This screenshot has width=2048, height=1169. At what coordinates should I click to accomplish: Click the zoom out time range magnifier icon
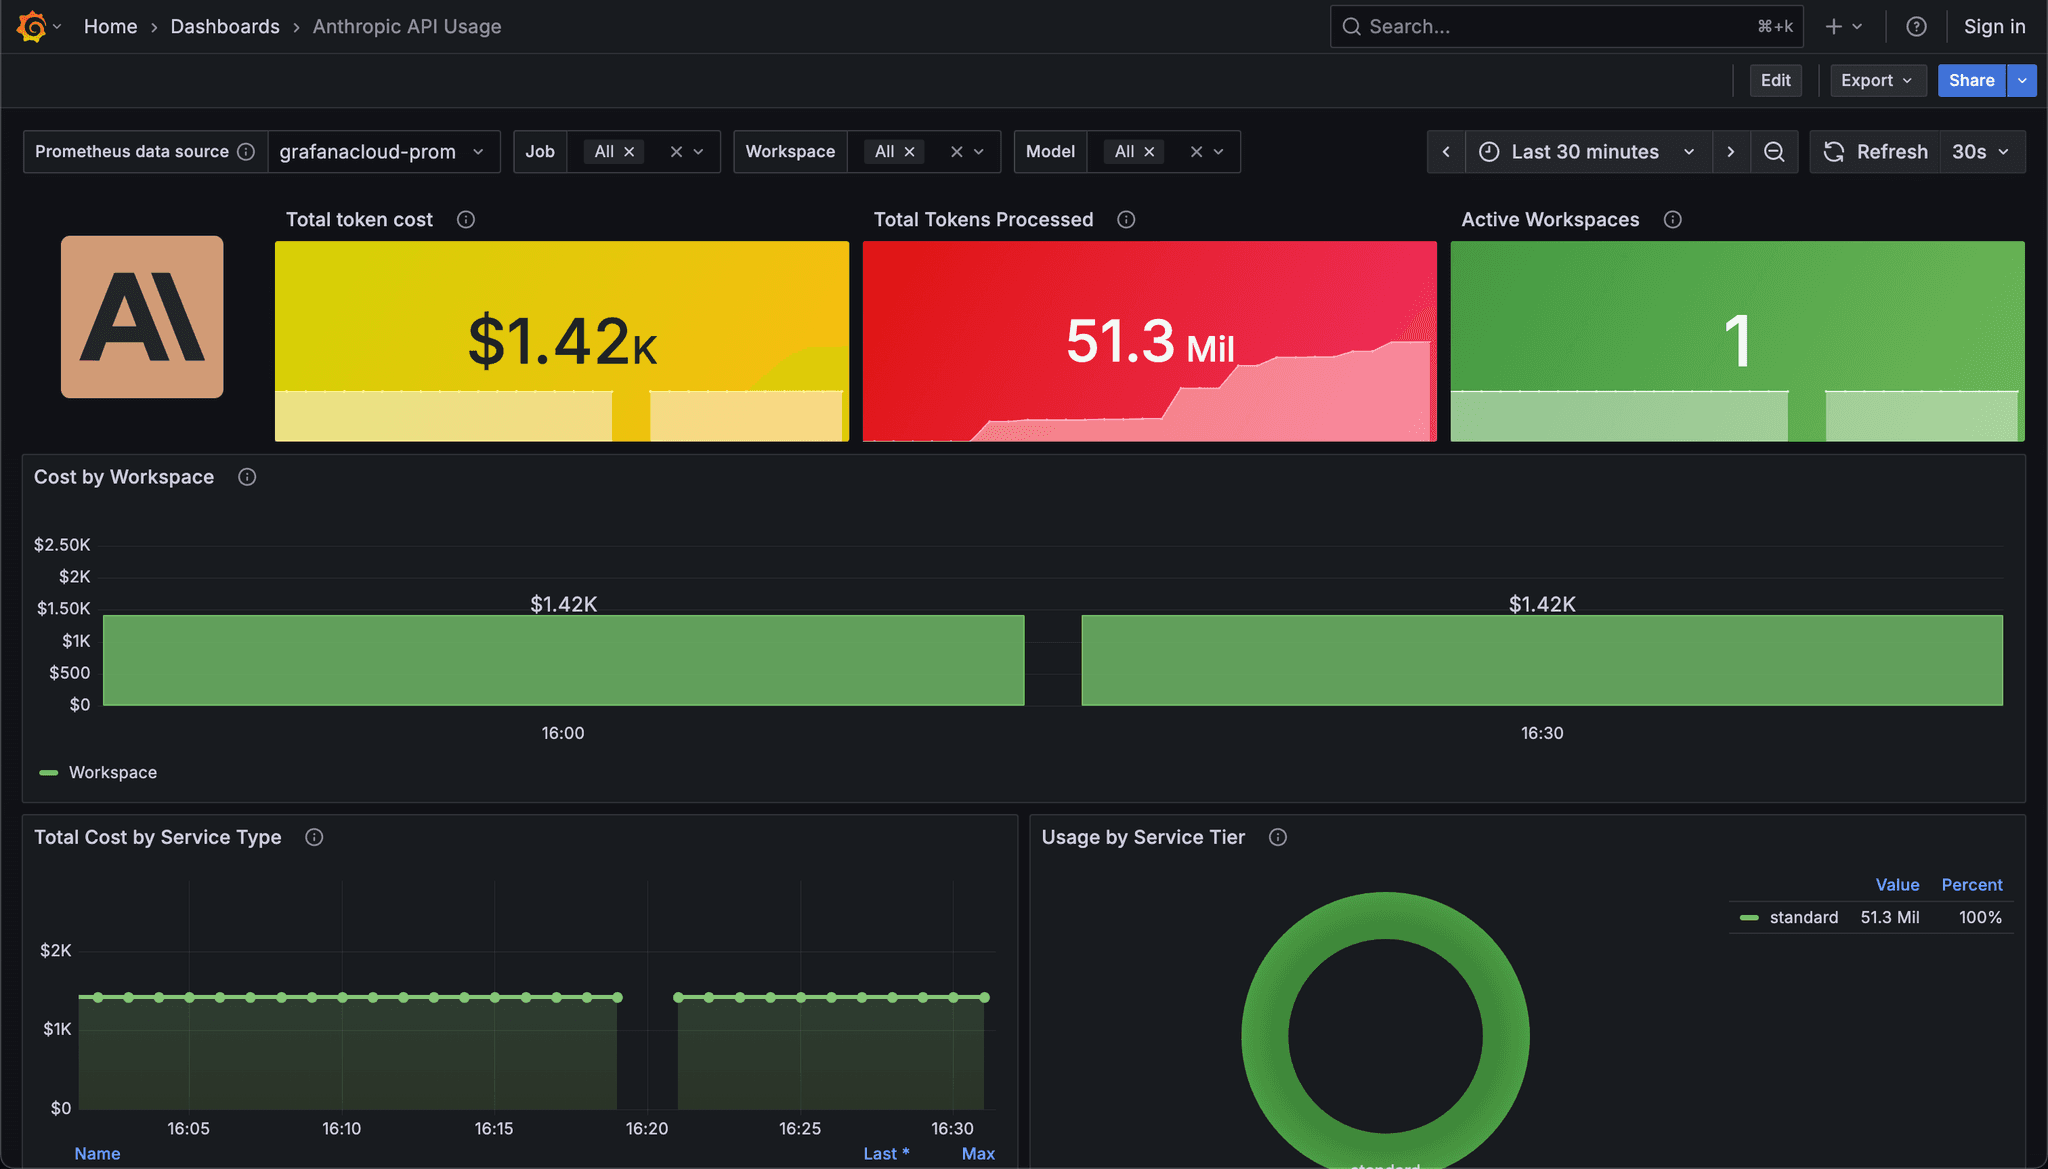[1774, 151]
